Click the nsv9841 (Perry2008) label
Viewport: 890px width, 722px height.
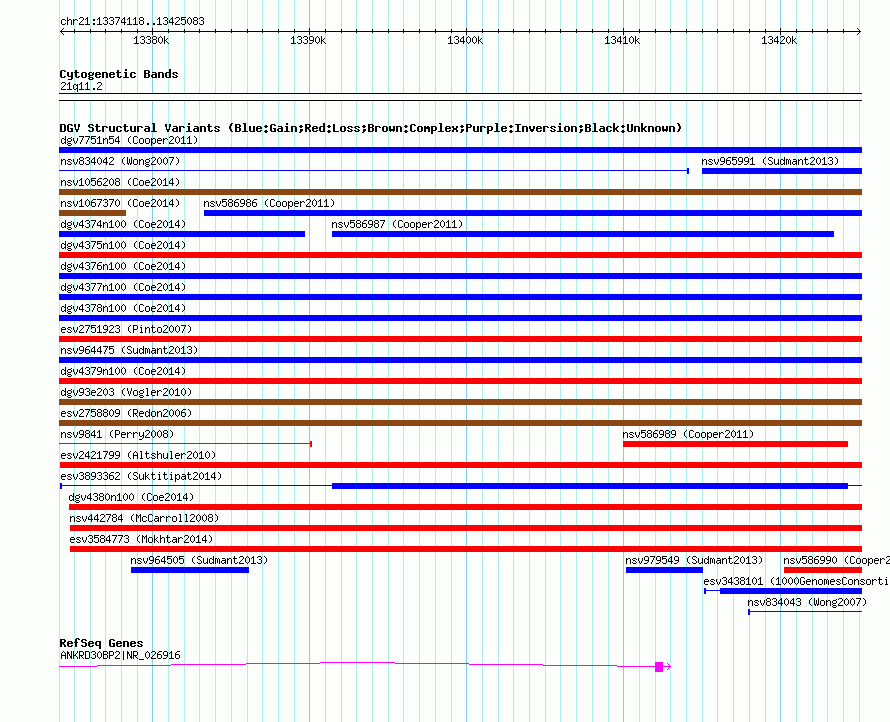click(x=117, y=434)
